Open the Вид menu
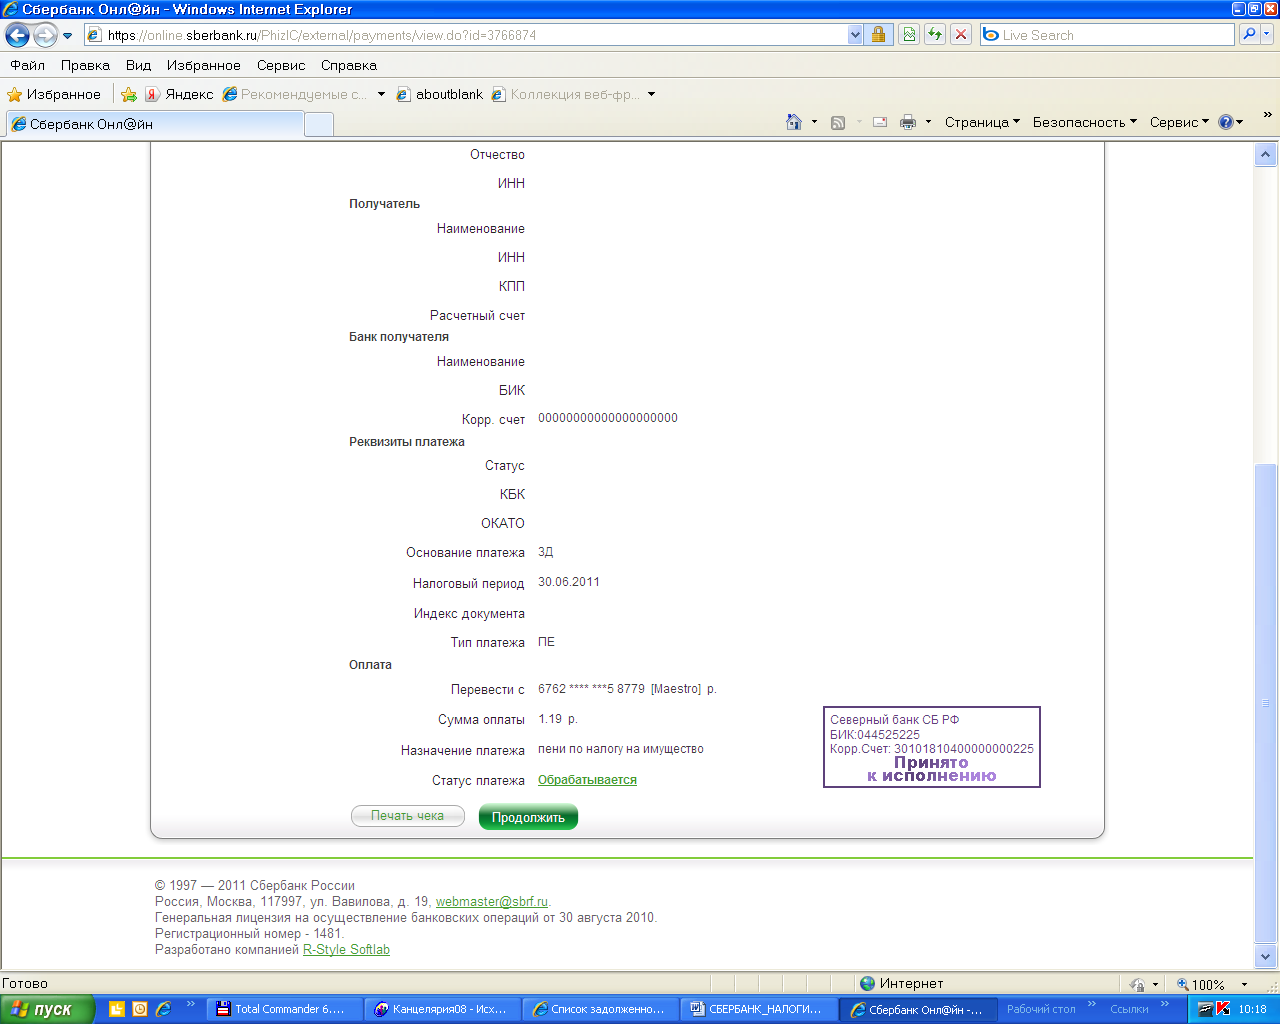Image resolution: width=1280 pixels, height=1024 pixels. [138, 65]
